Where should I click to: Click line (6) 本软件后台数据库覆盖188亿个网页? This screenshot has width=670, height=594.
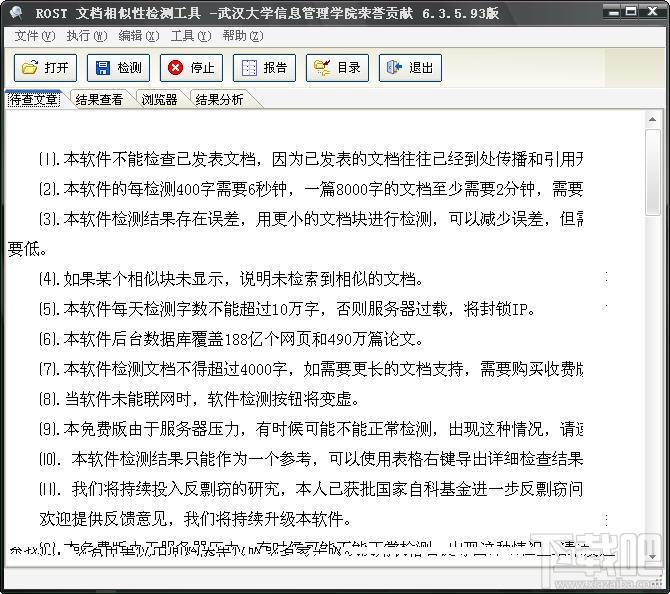point(231,339)
